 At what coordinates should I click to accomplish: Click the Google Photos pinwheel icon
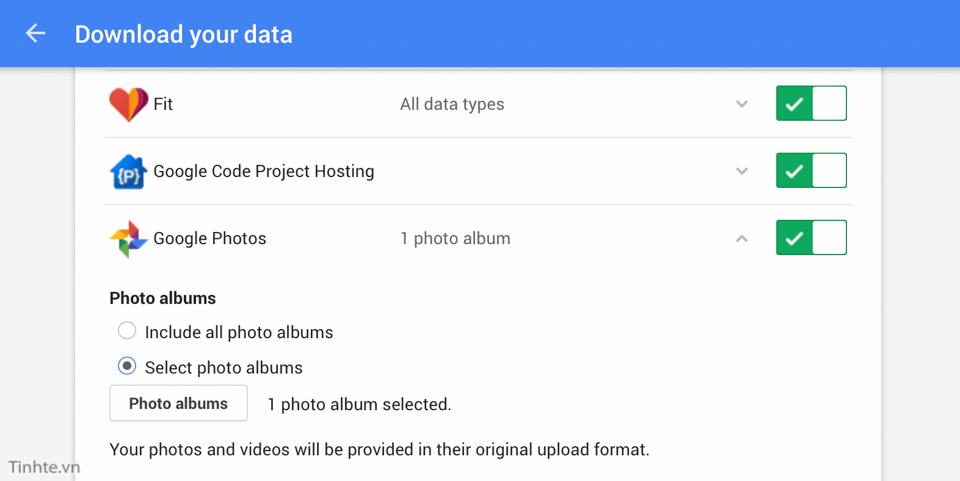point(129,239)
